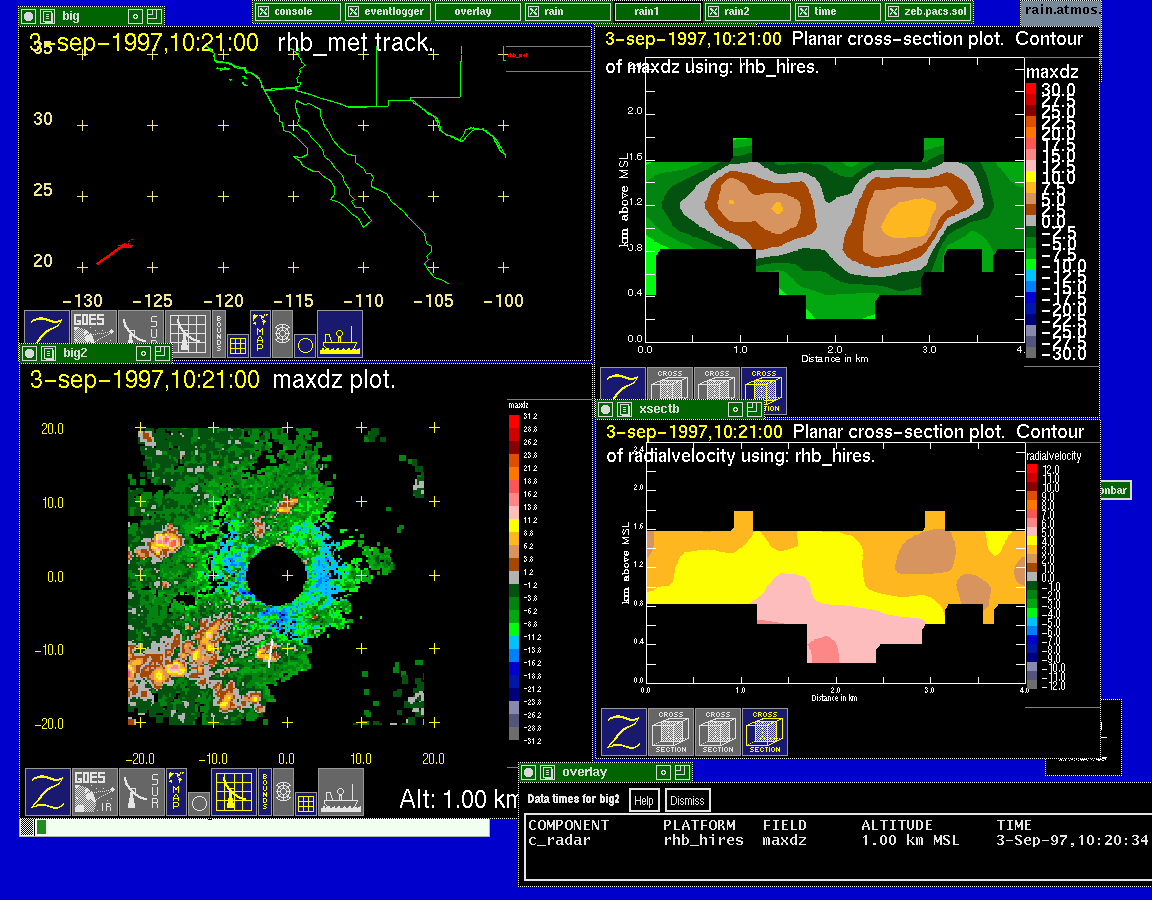Image resolution: width=1152 pixels, height=900 pixels.
Task: Toggle the BOUNDS icon in big2 window
Action: tap(265, 791)
